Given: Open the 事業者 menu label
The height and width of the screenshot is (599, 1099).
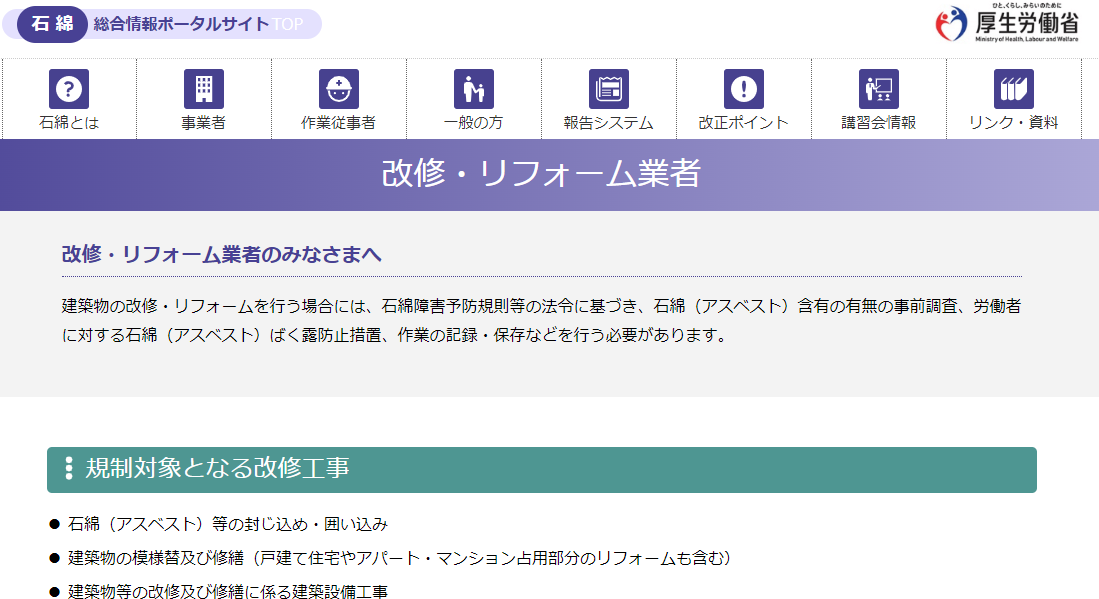Looking at the screenshot, I should (x=204, y=123).
